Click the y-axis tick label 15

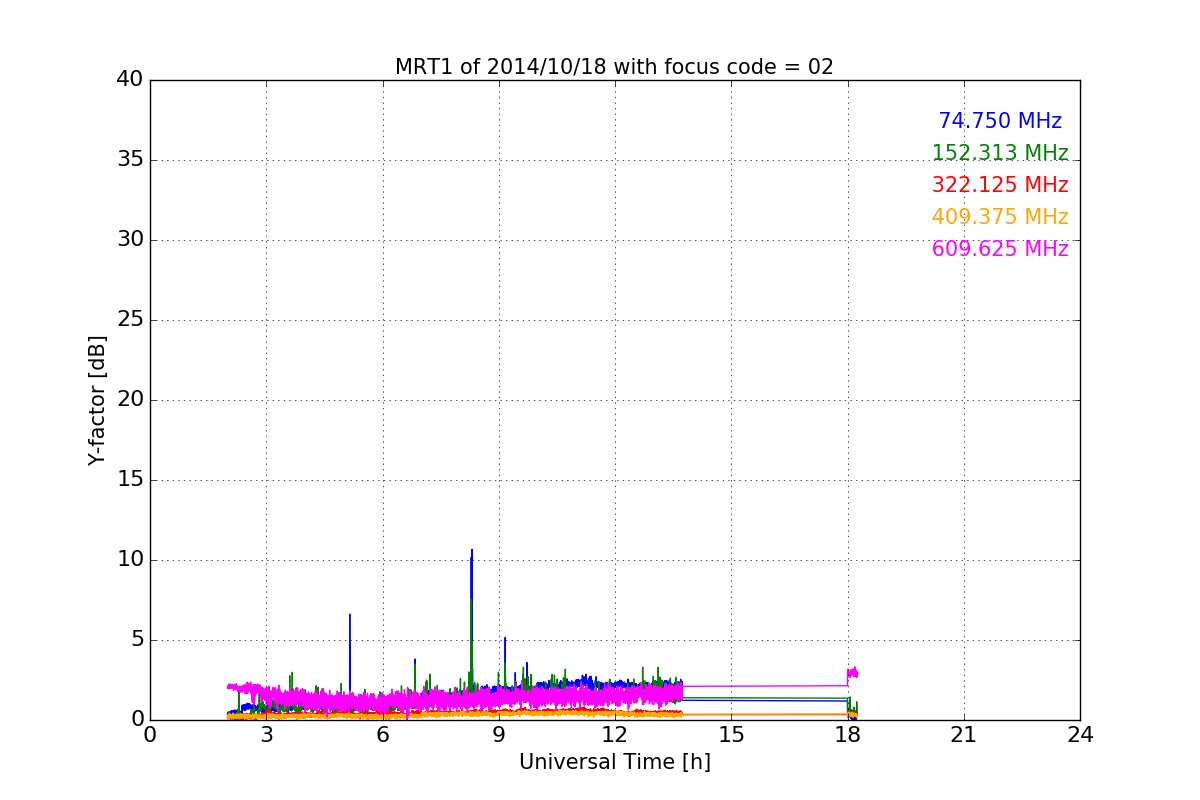coord(130,480)
